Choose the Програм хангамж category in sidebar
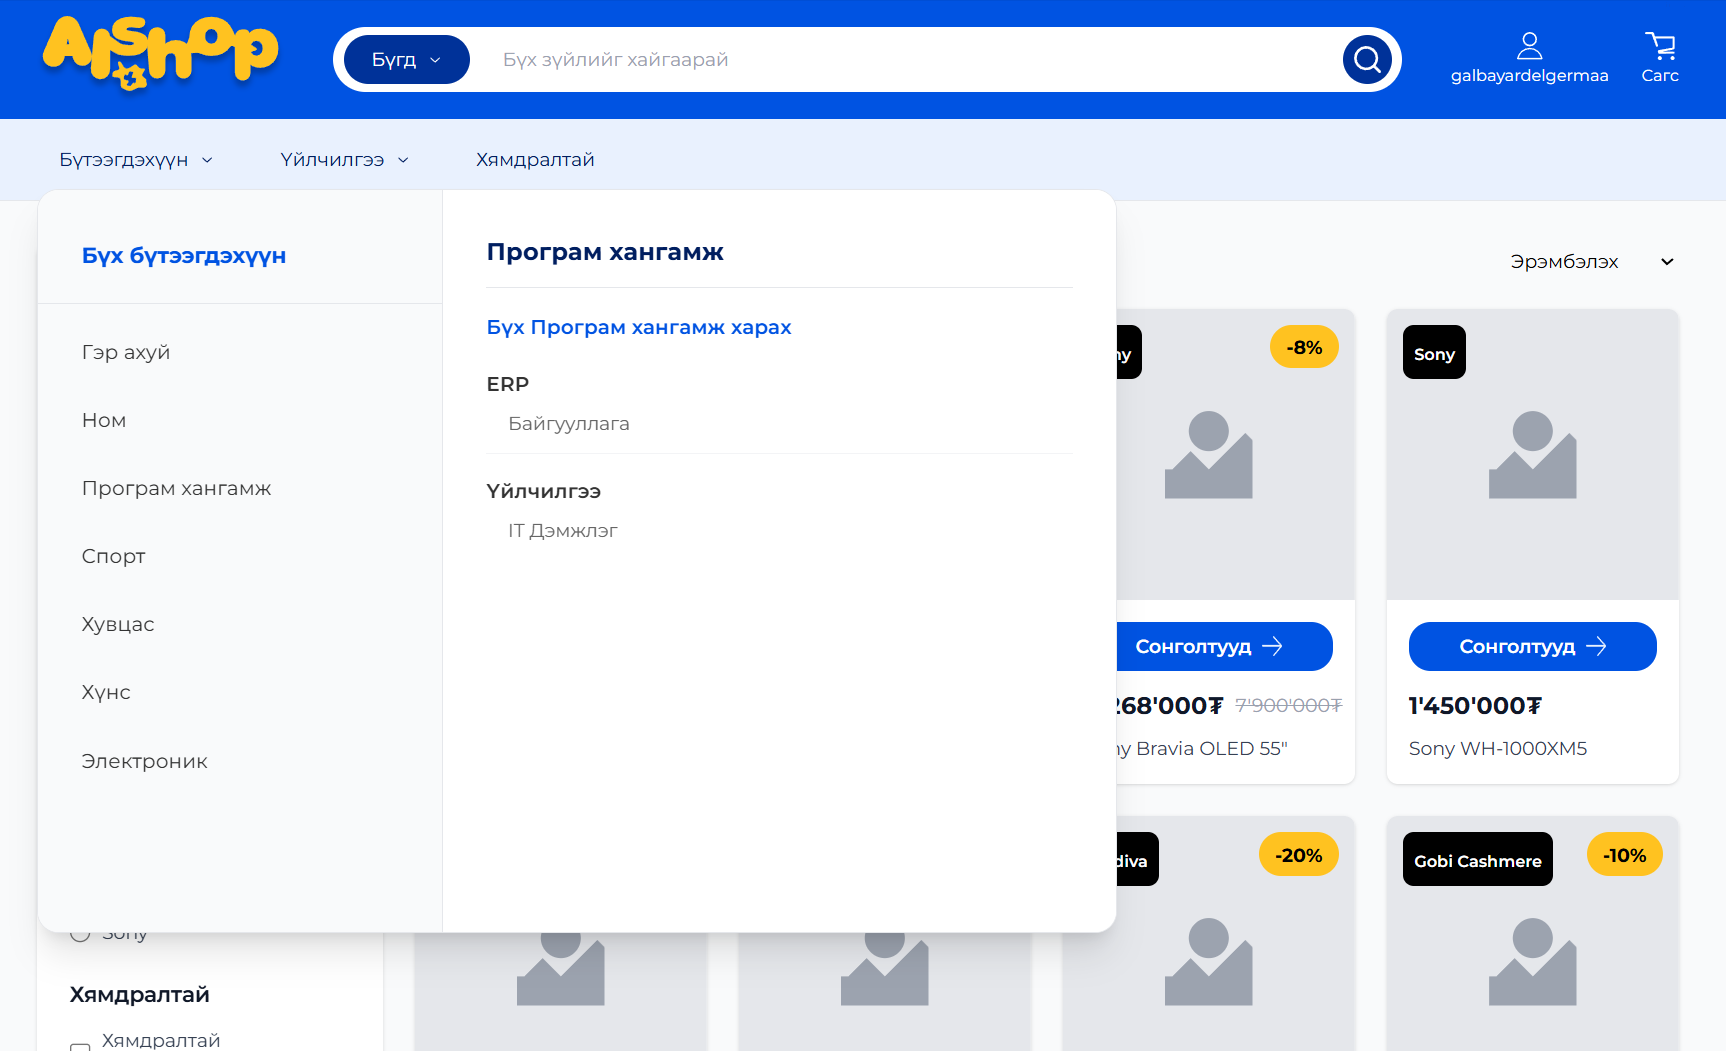Viewport: 1726px width, 1051px height. [177, 488]
